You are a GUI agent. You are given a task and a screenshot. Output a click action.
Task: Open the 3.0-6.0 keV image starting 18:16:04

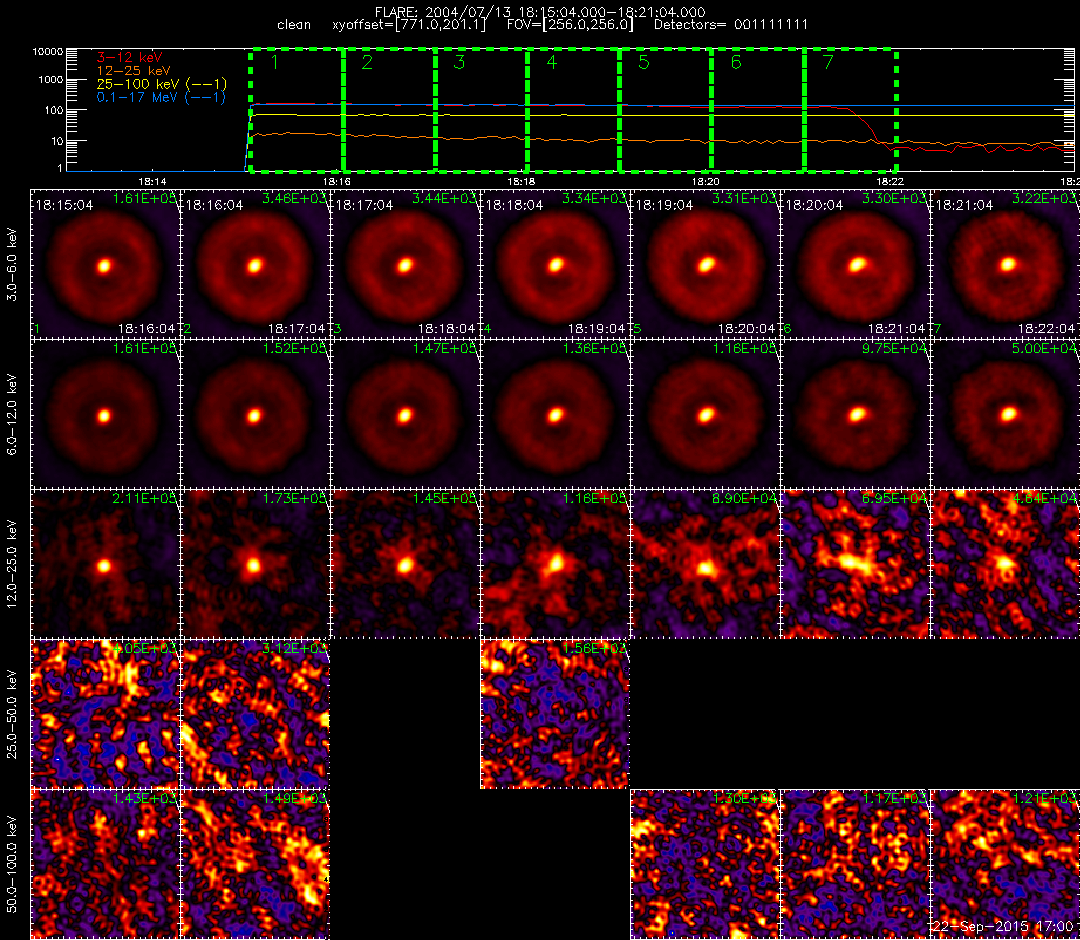[255, 265]
